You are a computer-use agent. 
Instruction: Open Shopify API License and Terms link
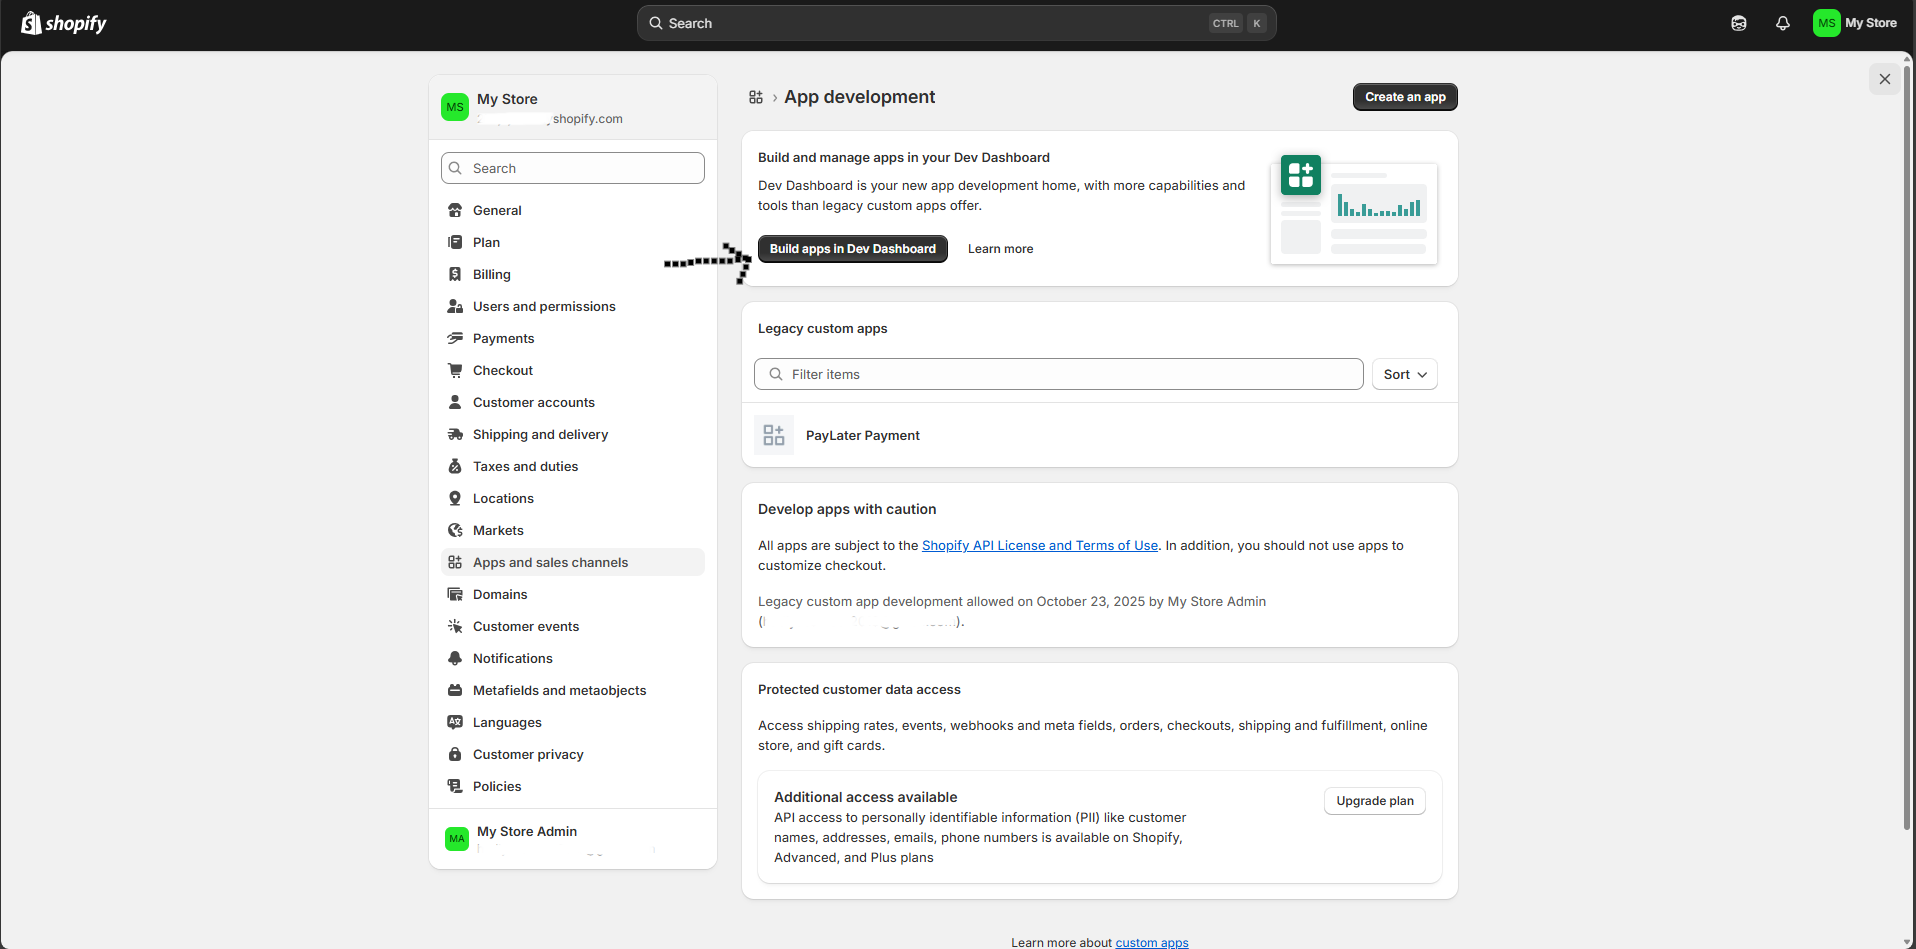1040,545
